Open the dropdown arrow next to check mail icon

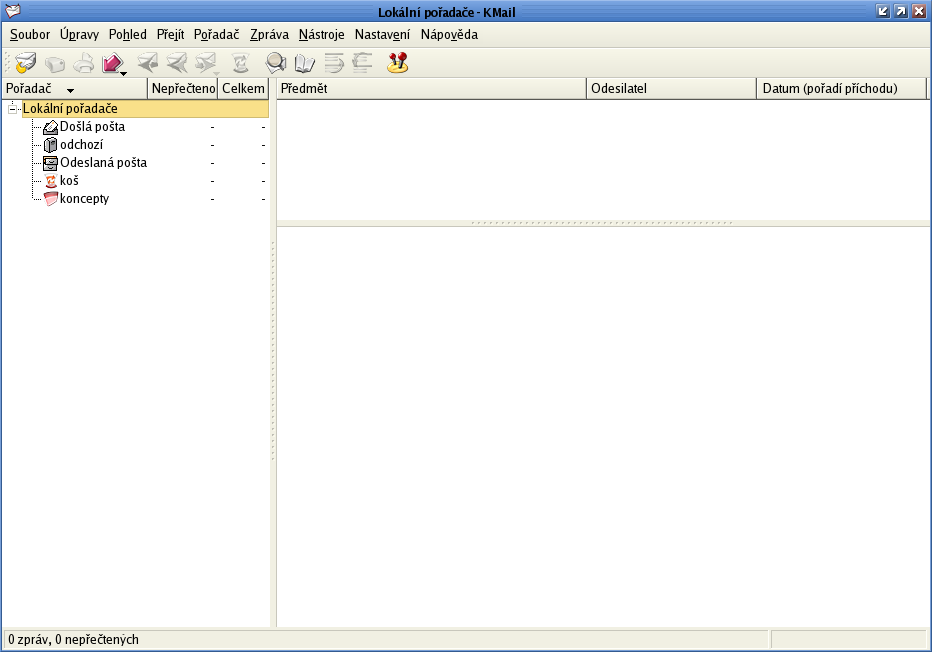[124, 73]
